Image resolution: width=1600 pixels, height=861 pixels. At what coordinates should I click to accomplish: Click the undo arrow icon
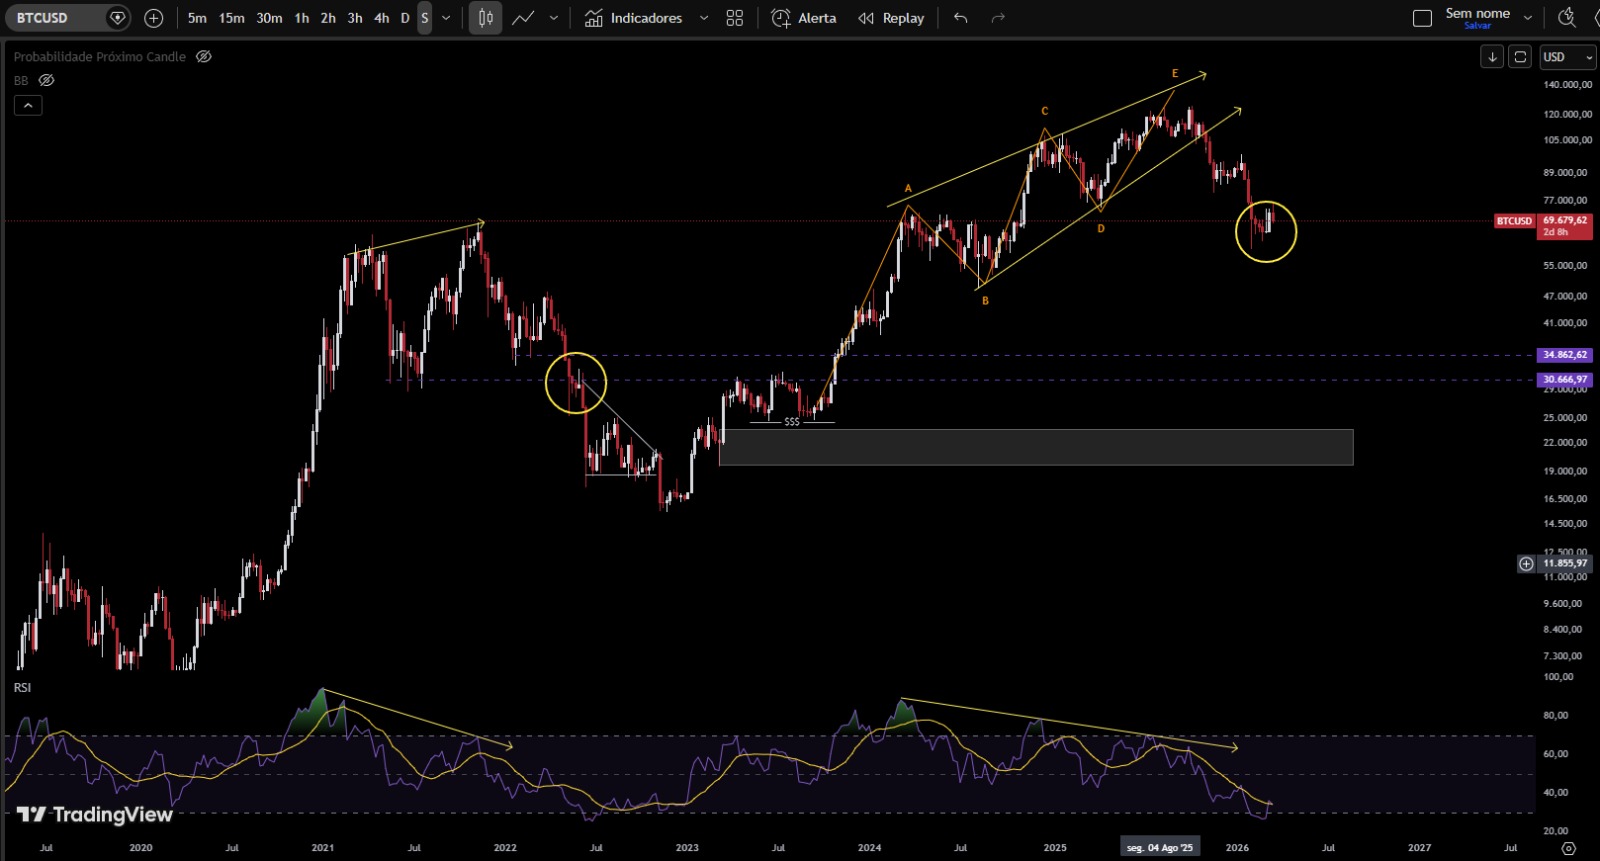(x=961, y=18)
